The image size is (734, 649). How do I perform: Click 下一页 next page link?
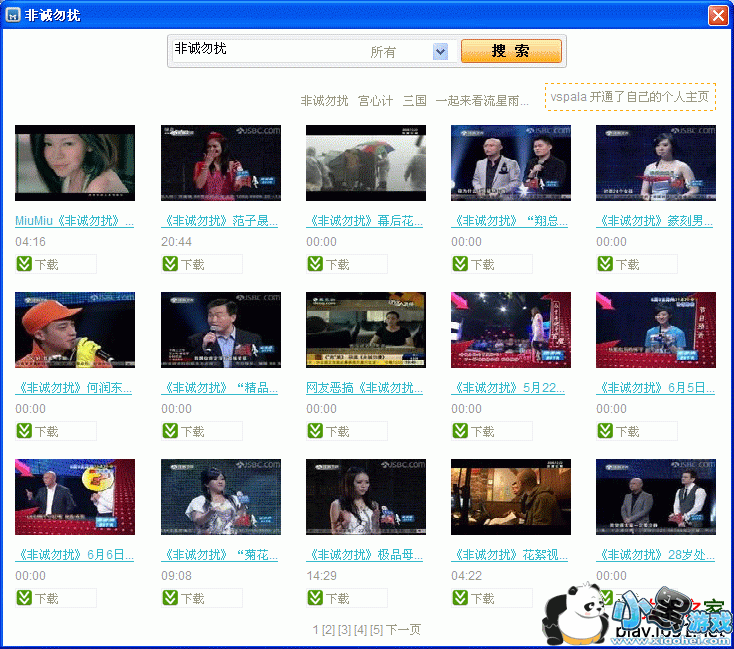pos(404,630)
